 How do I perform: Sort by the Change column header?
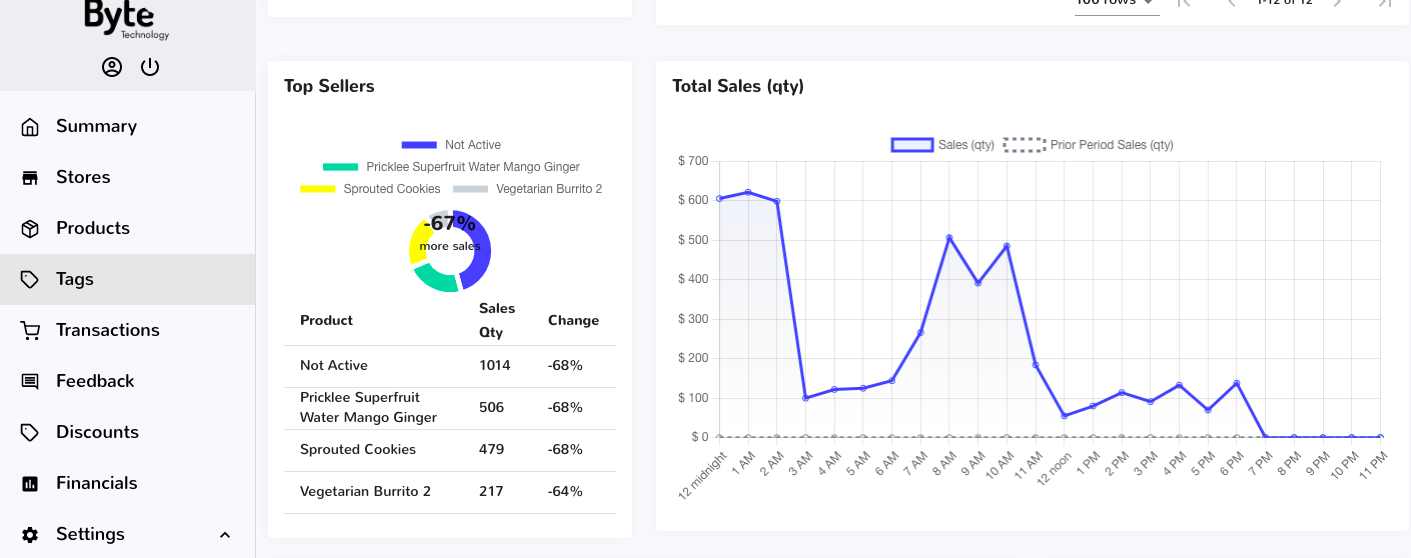coord(573,320)
